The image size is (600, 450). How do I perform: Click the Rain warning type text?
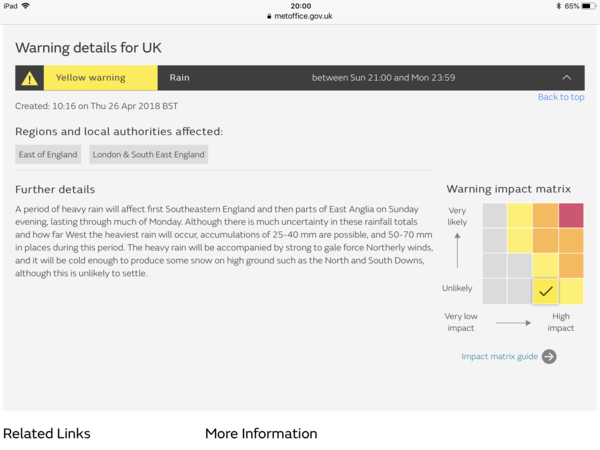pos(179,78)
